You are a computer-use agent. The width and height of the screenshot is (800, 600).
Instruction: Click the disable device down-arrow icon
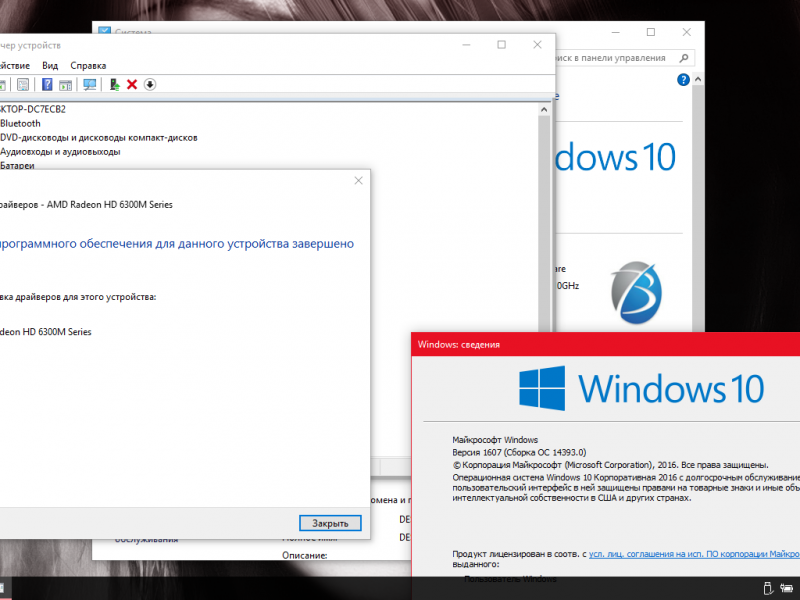[x=149, y=85]
